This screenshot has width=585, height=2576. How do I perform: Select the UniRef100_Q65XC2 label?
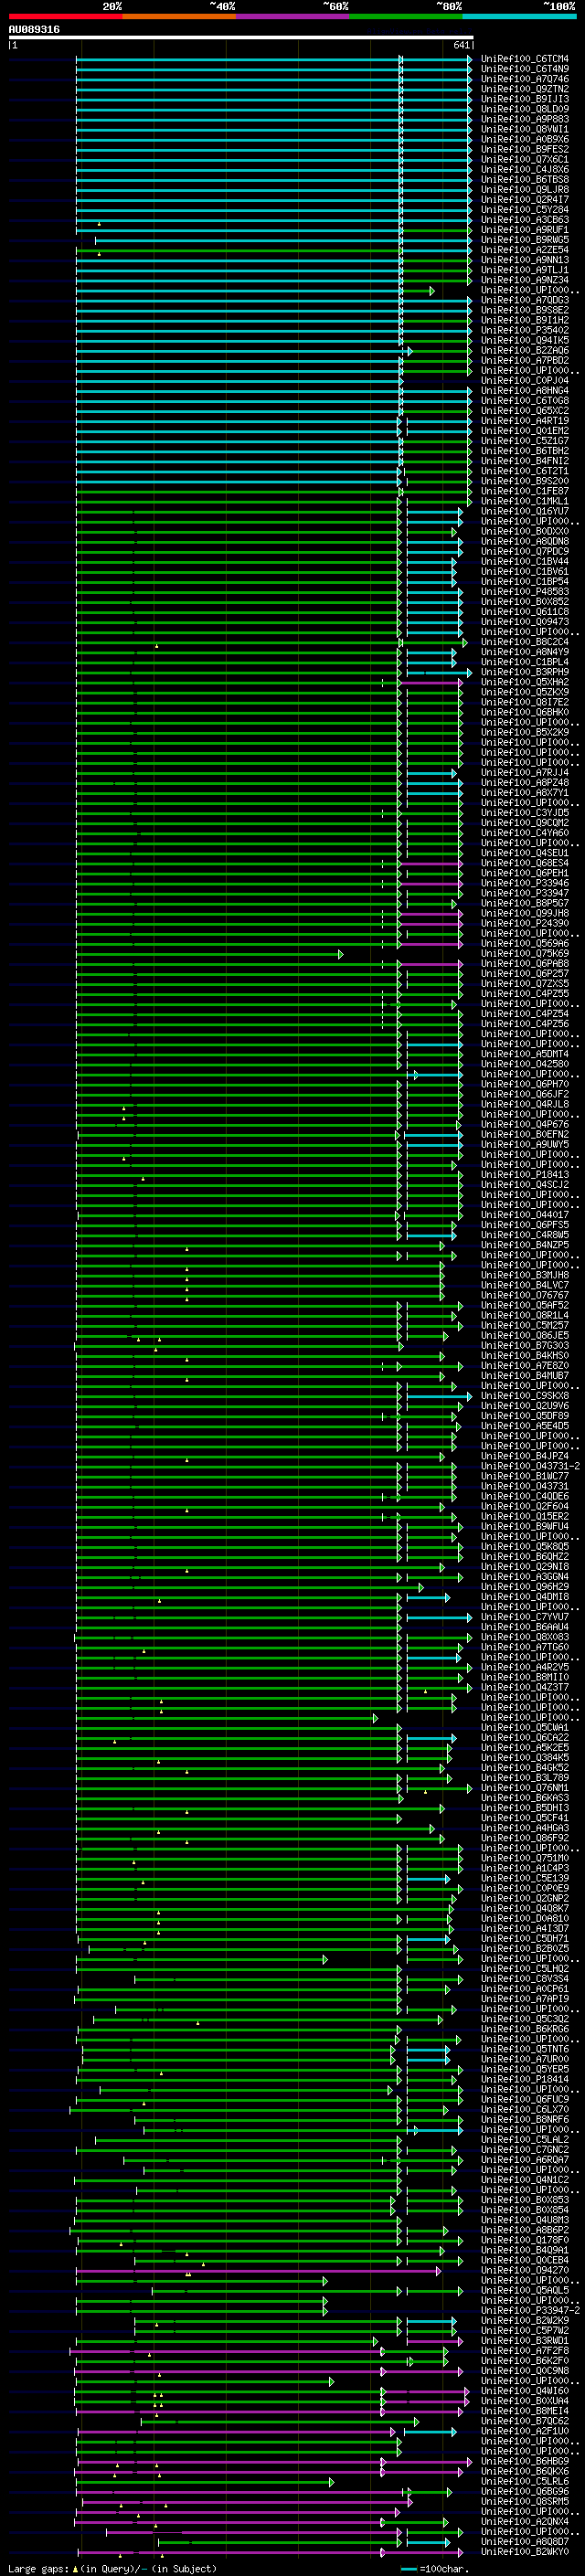coord(525,411)
